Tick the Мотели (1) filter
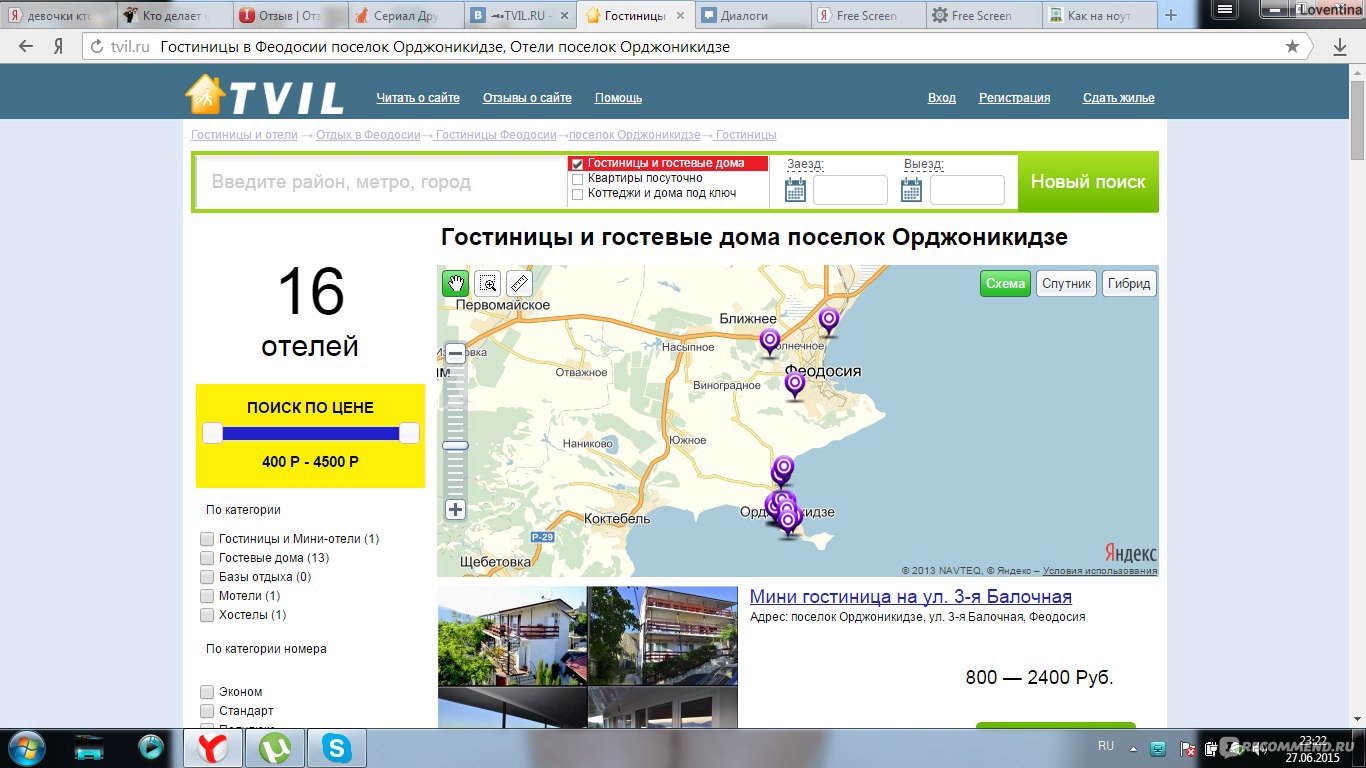Image resolution: width=1366 pixels, height=768 pixels. (207, 596)
